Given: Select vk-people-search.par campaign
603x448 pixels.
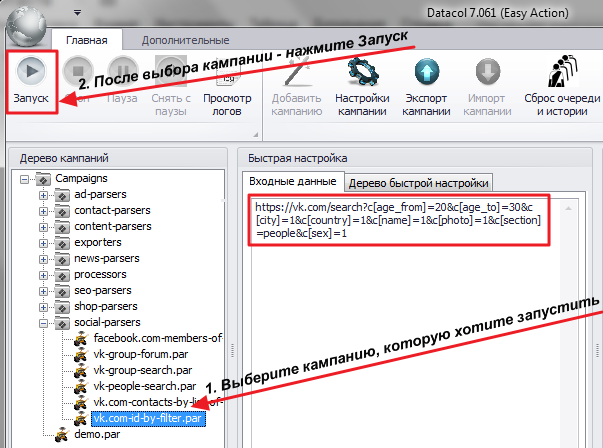Looking at the screenshot, I should [145, 386].
